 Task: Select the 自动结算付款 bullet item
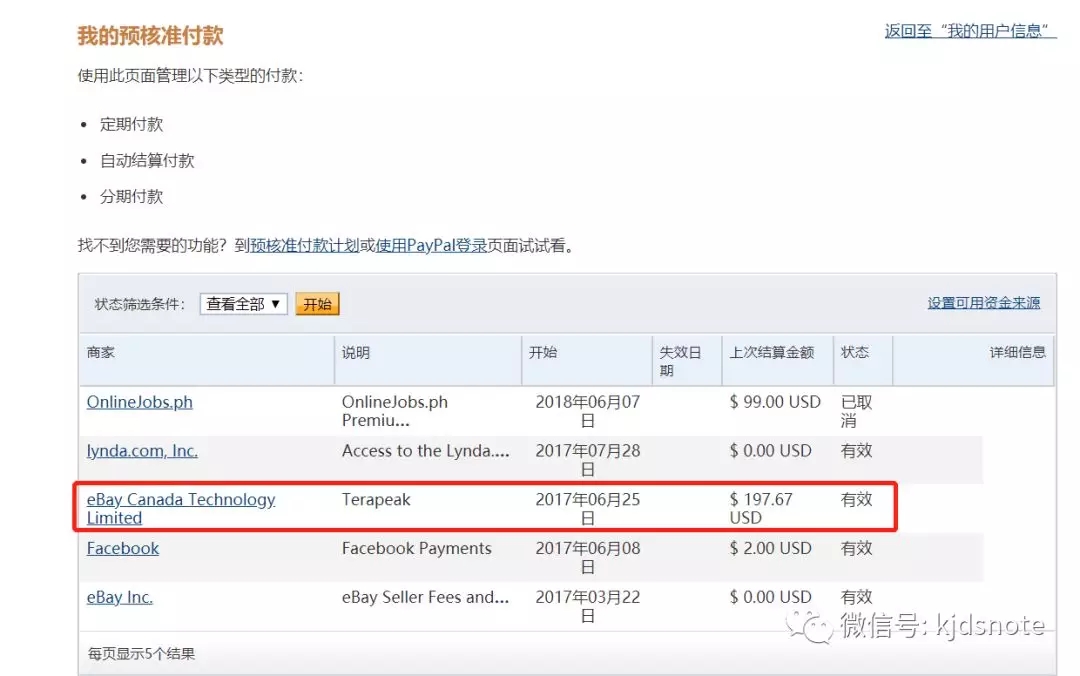click(x=147, y=161)
